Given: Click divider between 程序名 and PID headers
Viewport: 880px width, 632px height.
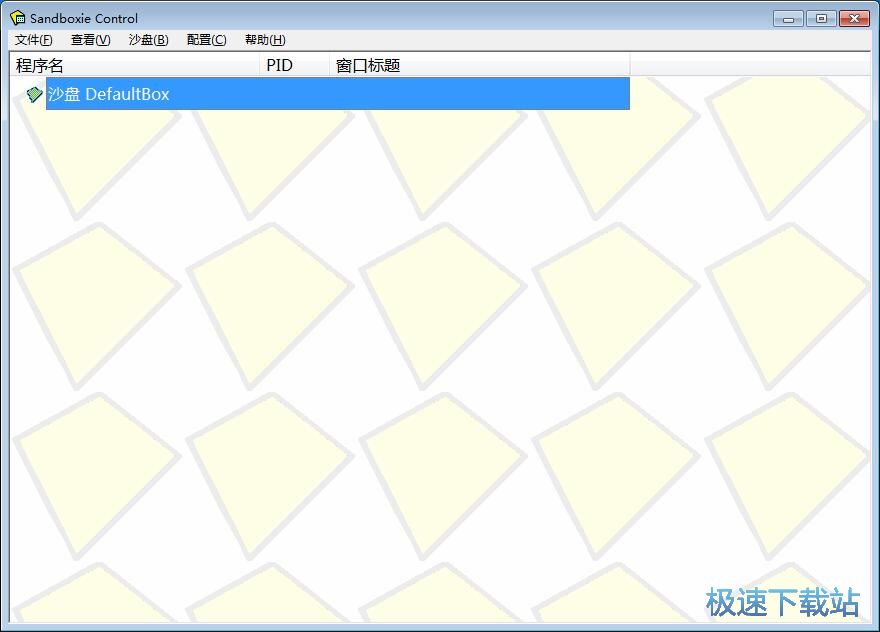Looking at the screenshot, I should (260, 66).
